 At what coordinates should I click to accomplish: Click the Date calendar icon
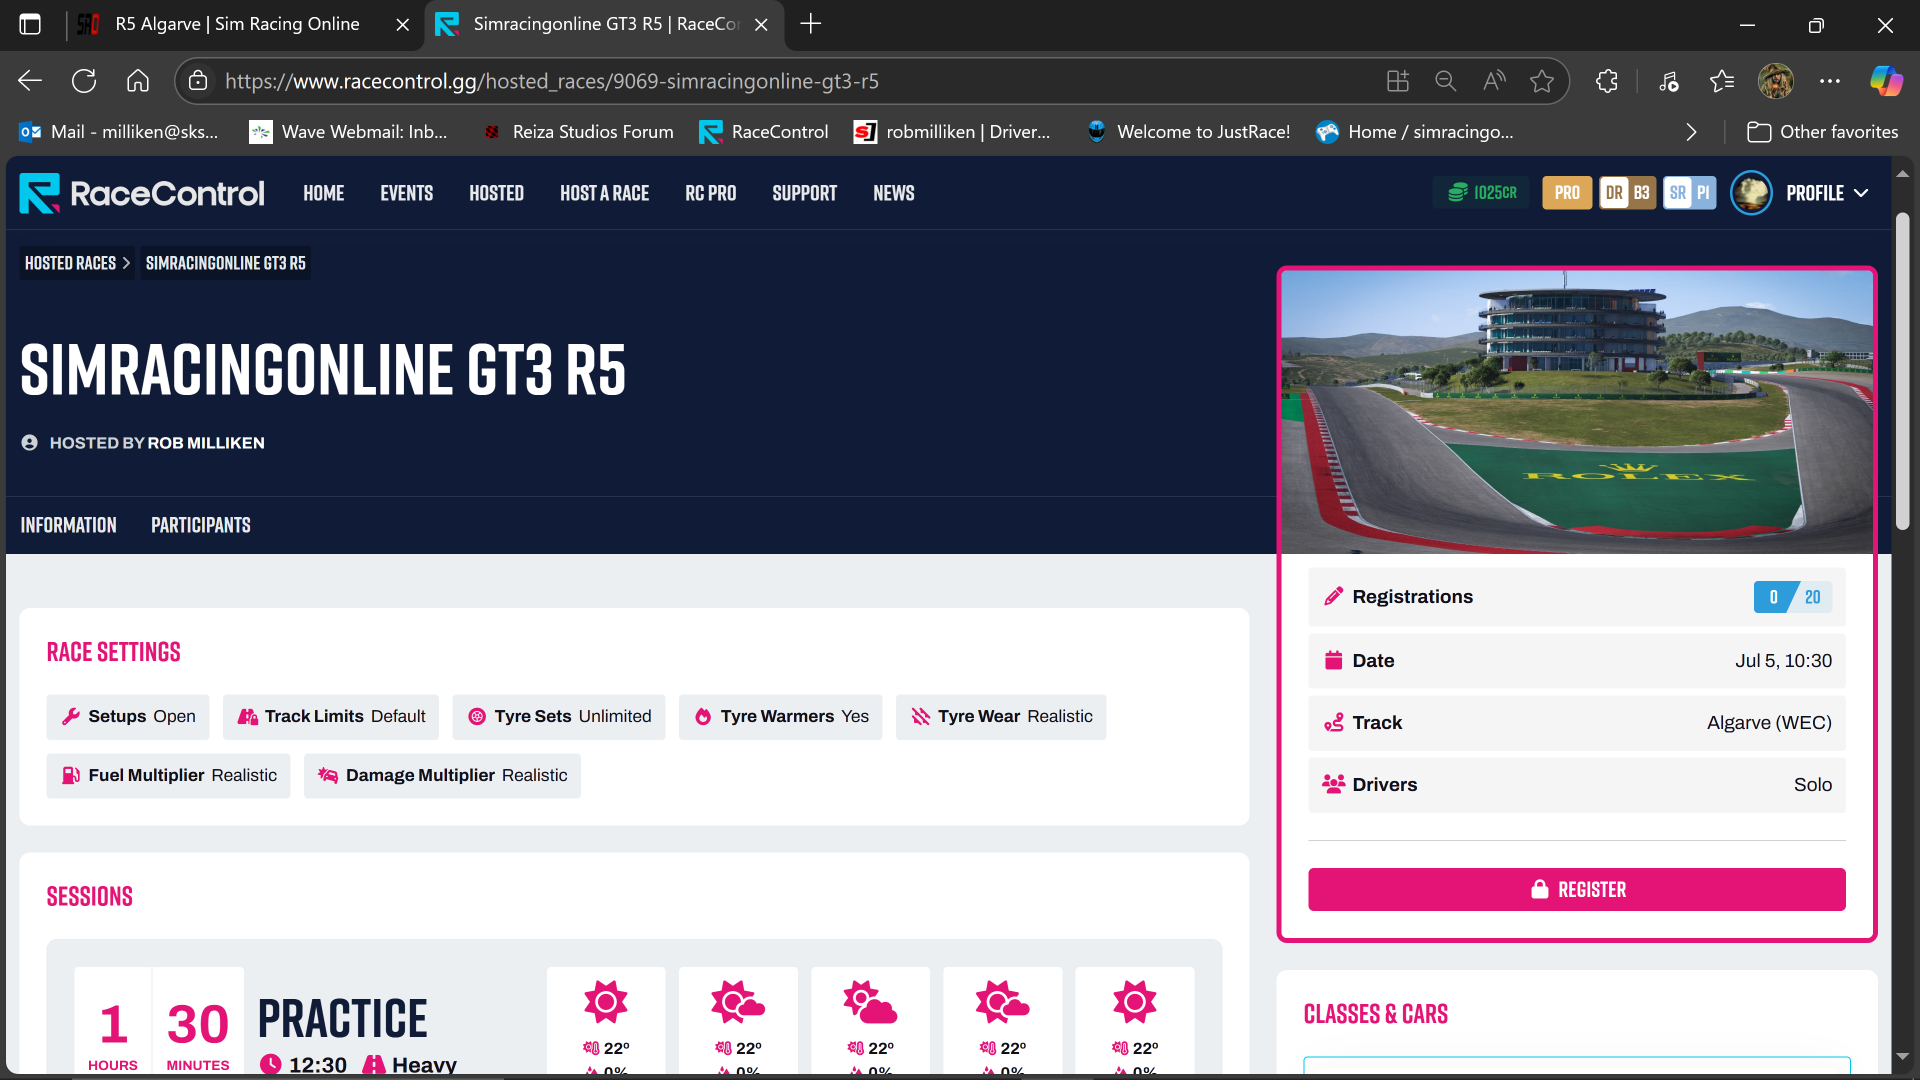(1333, 660)
